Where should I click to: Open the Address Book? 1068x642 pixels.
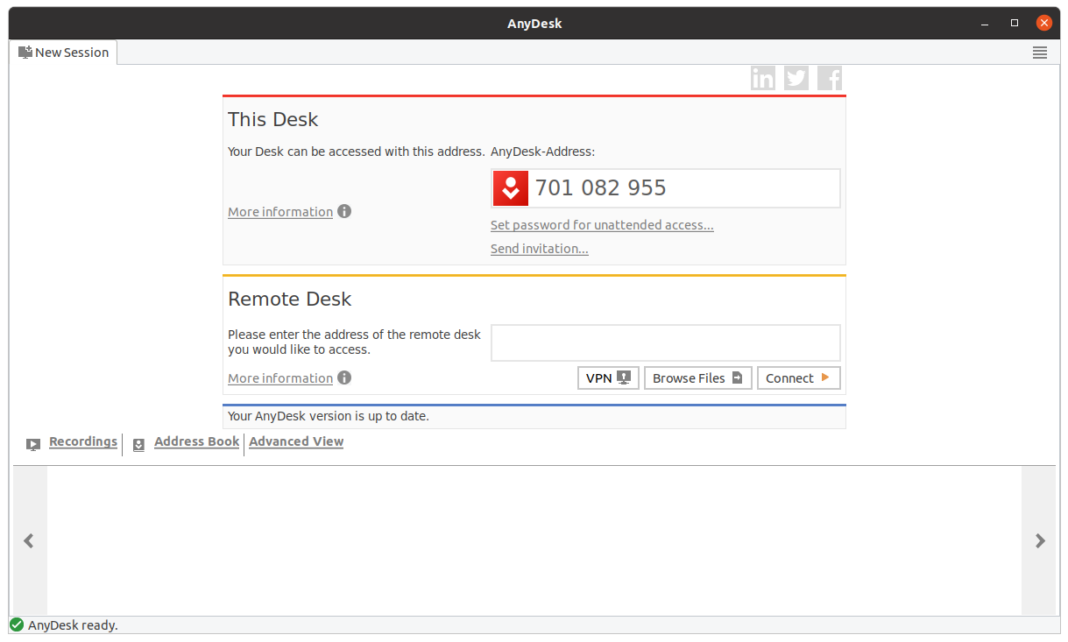click(196, 441)
